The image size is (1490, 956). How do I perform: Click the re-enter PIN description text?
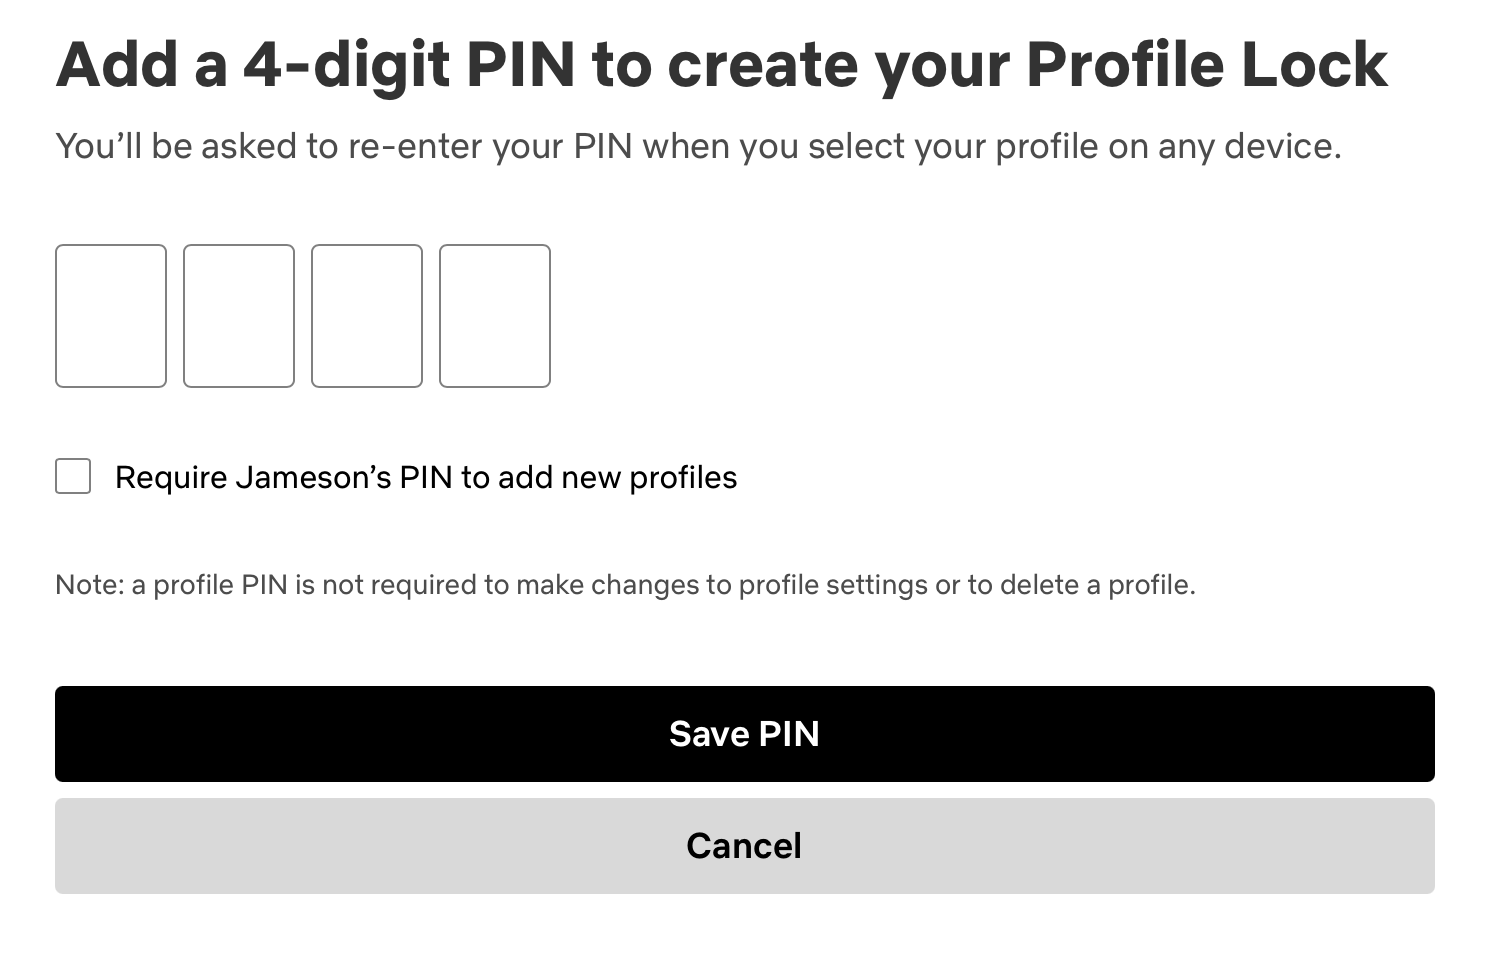tap(700, 146)
